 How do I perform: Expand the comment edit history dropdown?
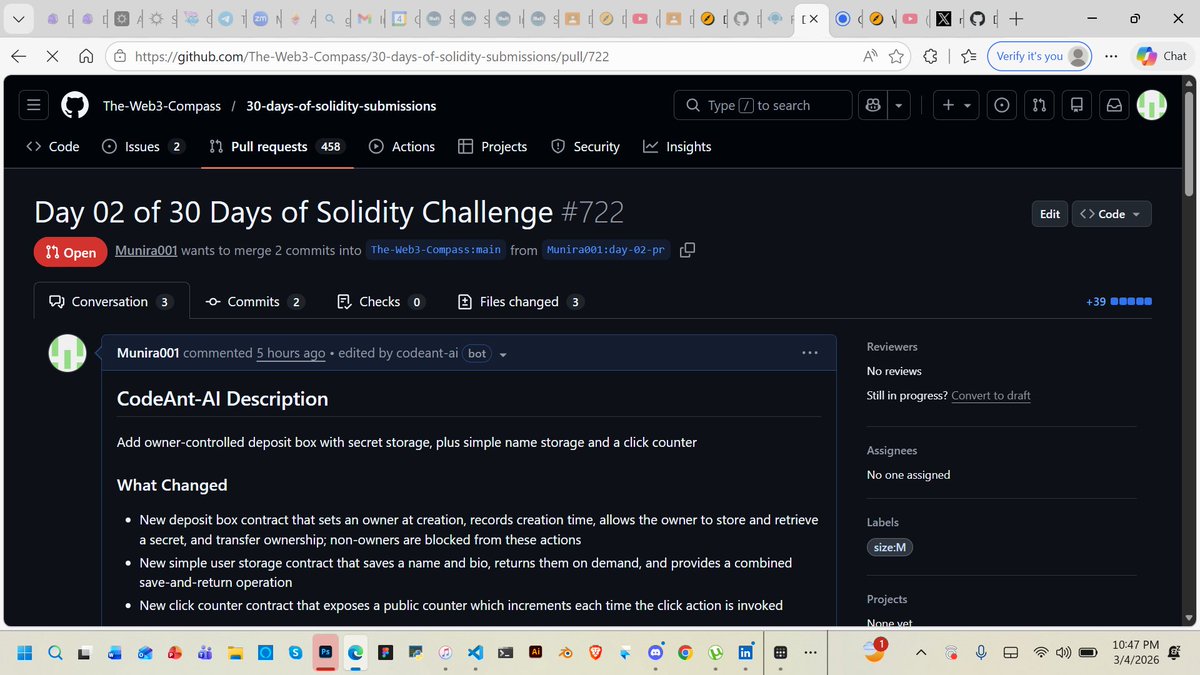(503, 354)
